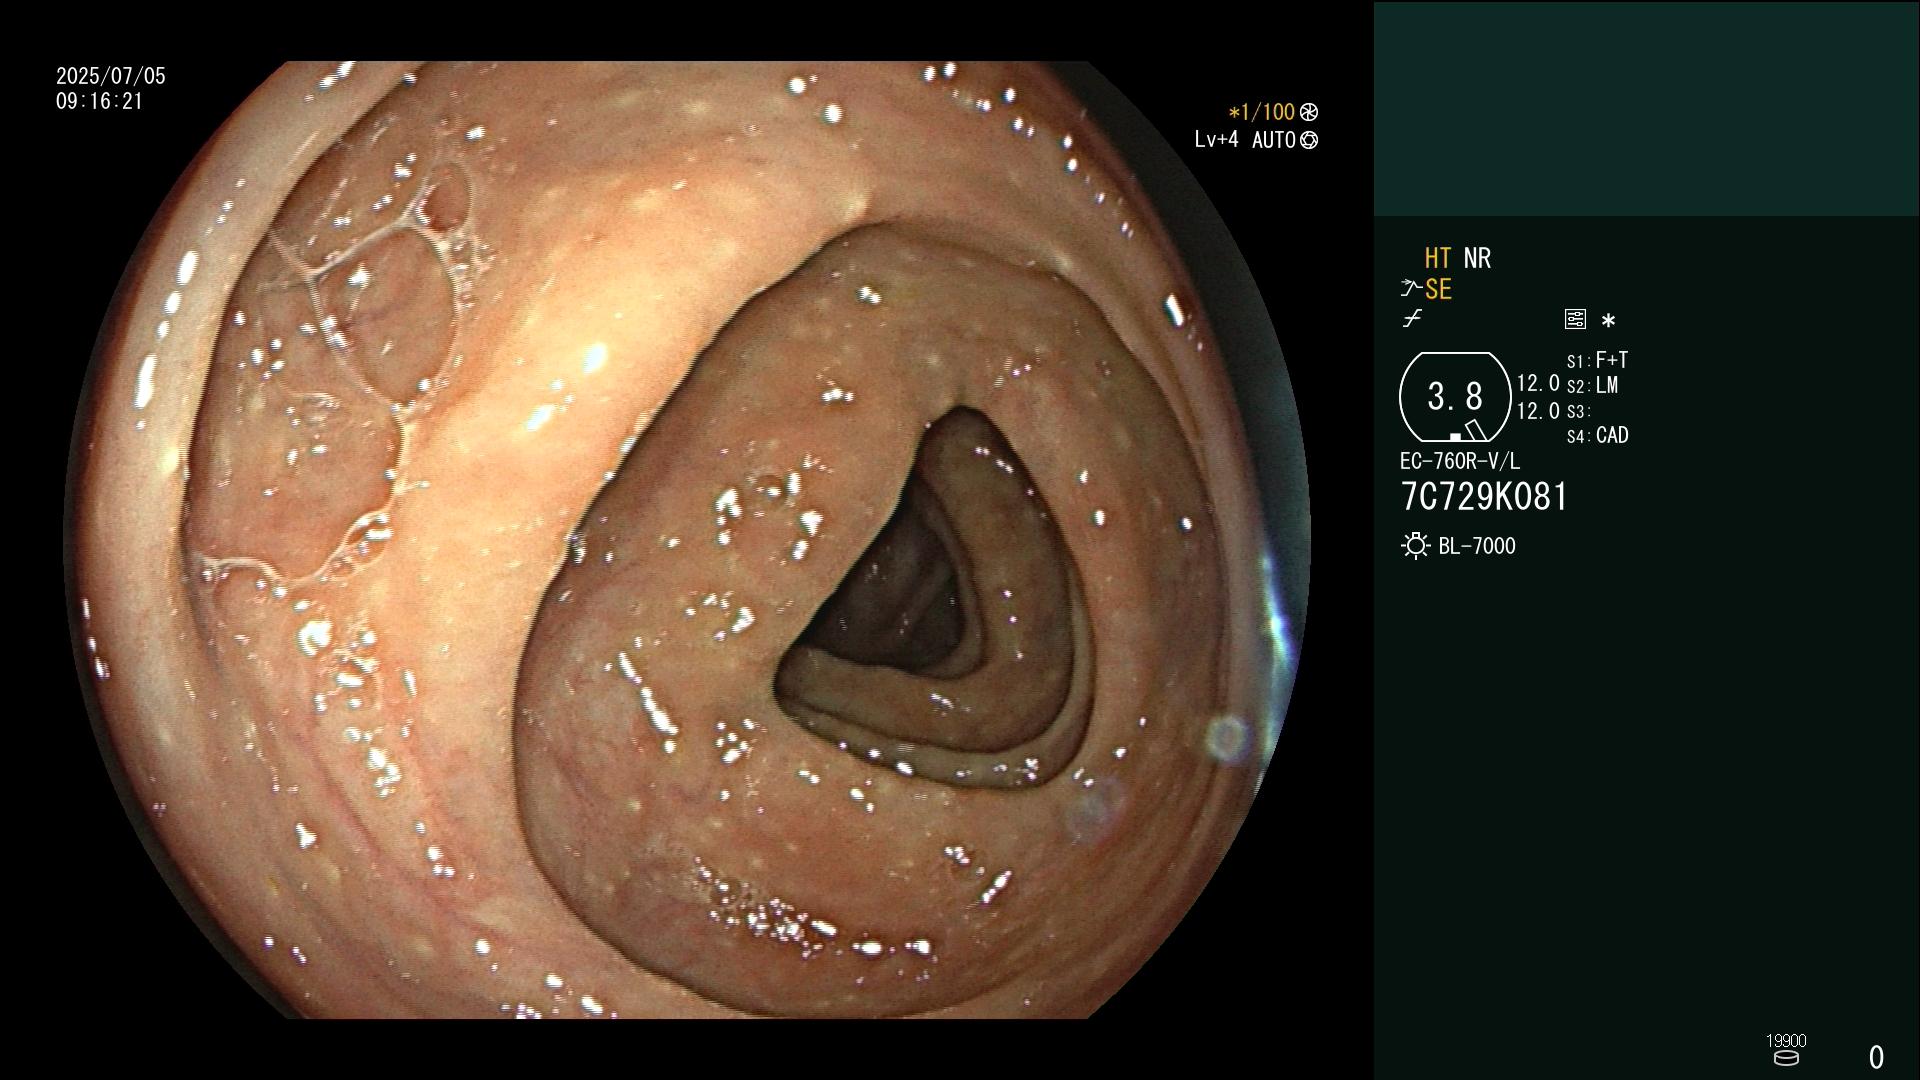Viewport: 1920px width, 1080px height.
Task: Click the empty S3 switch label
Action: 1578,411
